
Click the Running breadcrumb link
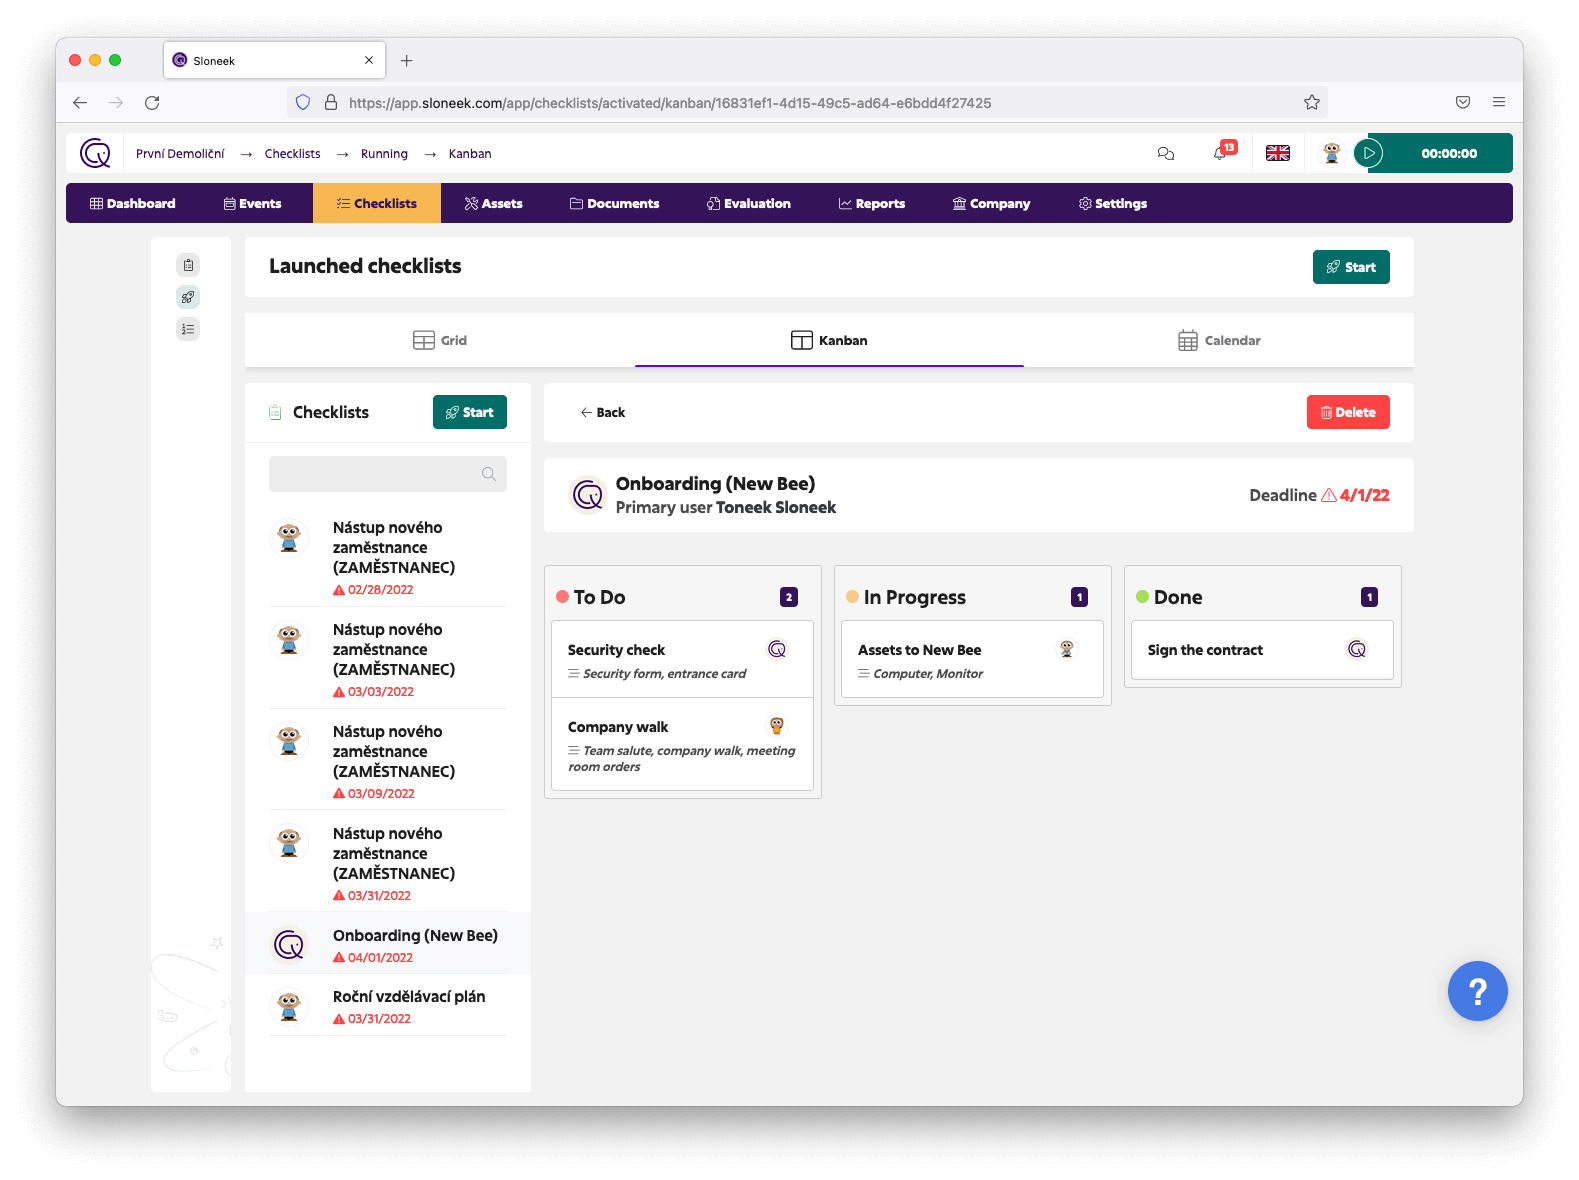coord(384,153)
